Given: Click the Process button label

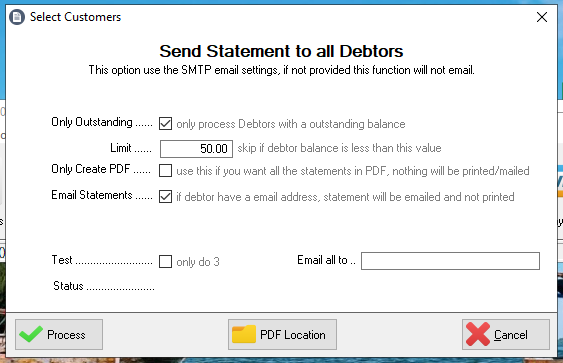Looking at the screenshot, I should click(x=66, y=335).
